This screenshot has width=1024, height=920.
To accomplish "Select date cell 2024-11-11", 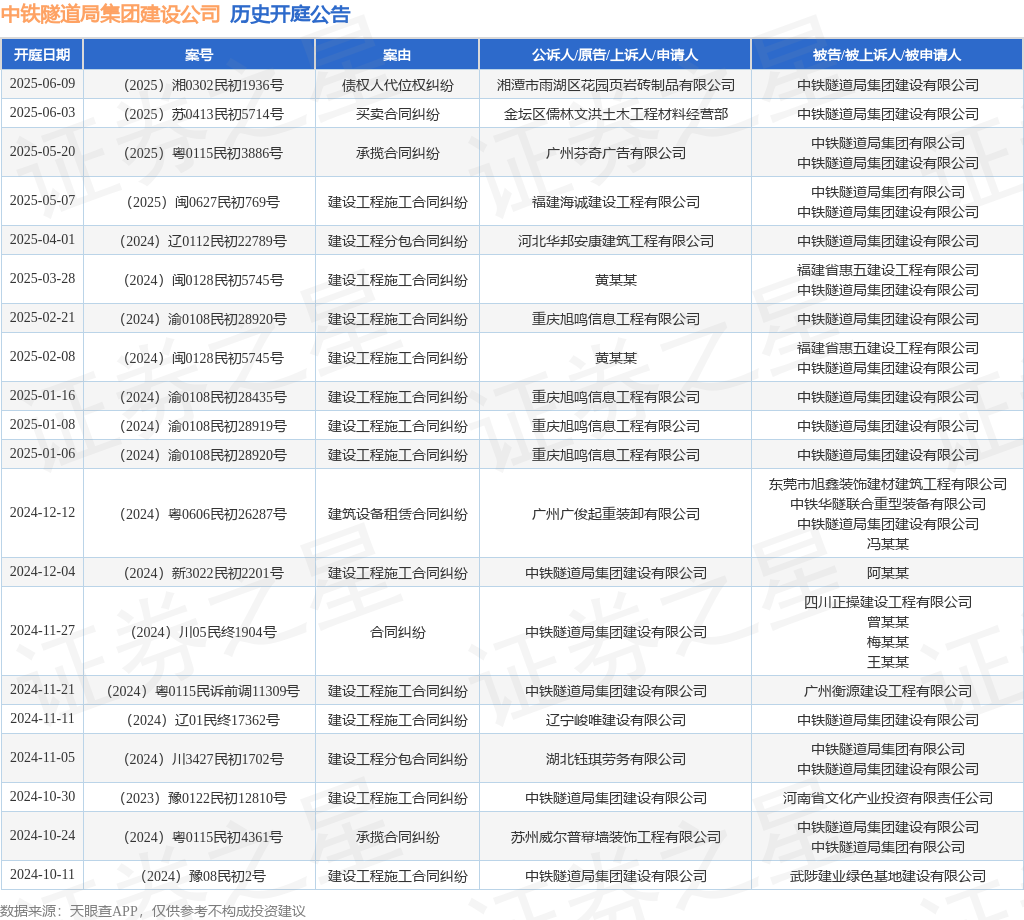I will (42, 719).
